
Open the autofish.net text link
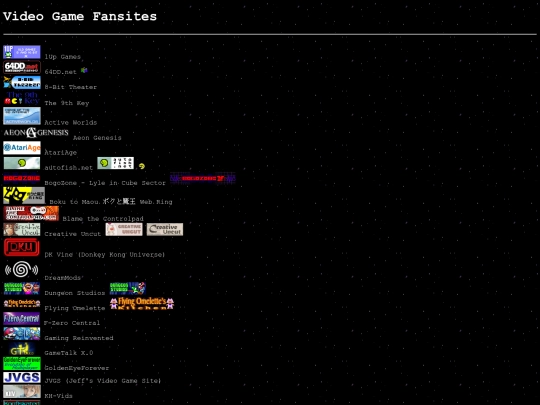[69, 168]
